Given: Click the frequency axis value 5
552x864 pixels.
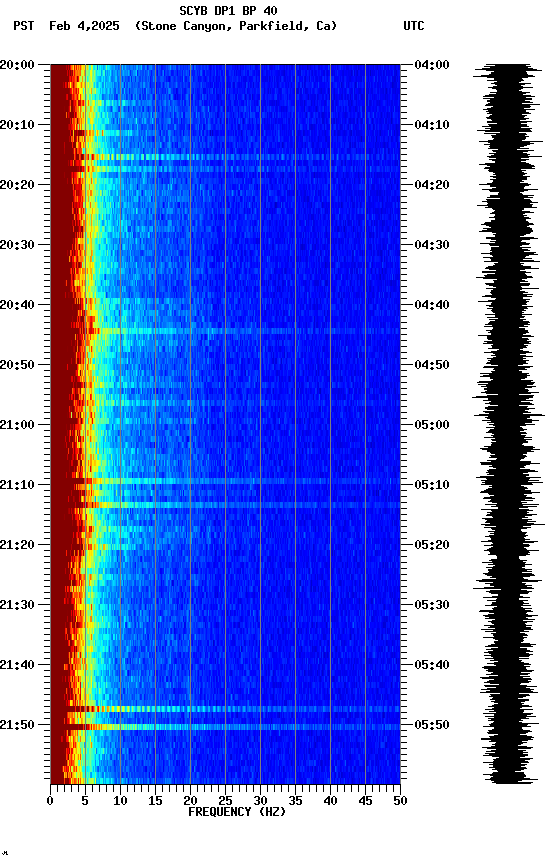Looking at the screenshot, I should 85,801.
